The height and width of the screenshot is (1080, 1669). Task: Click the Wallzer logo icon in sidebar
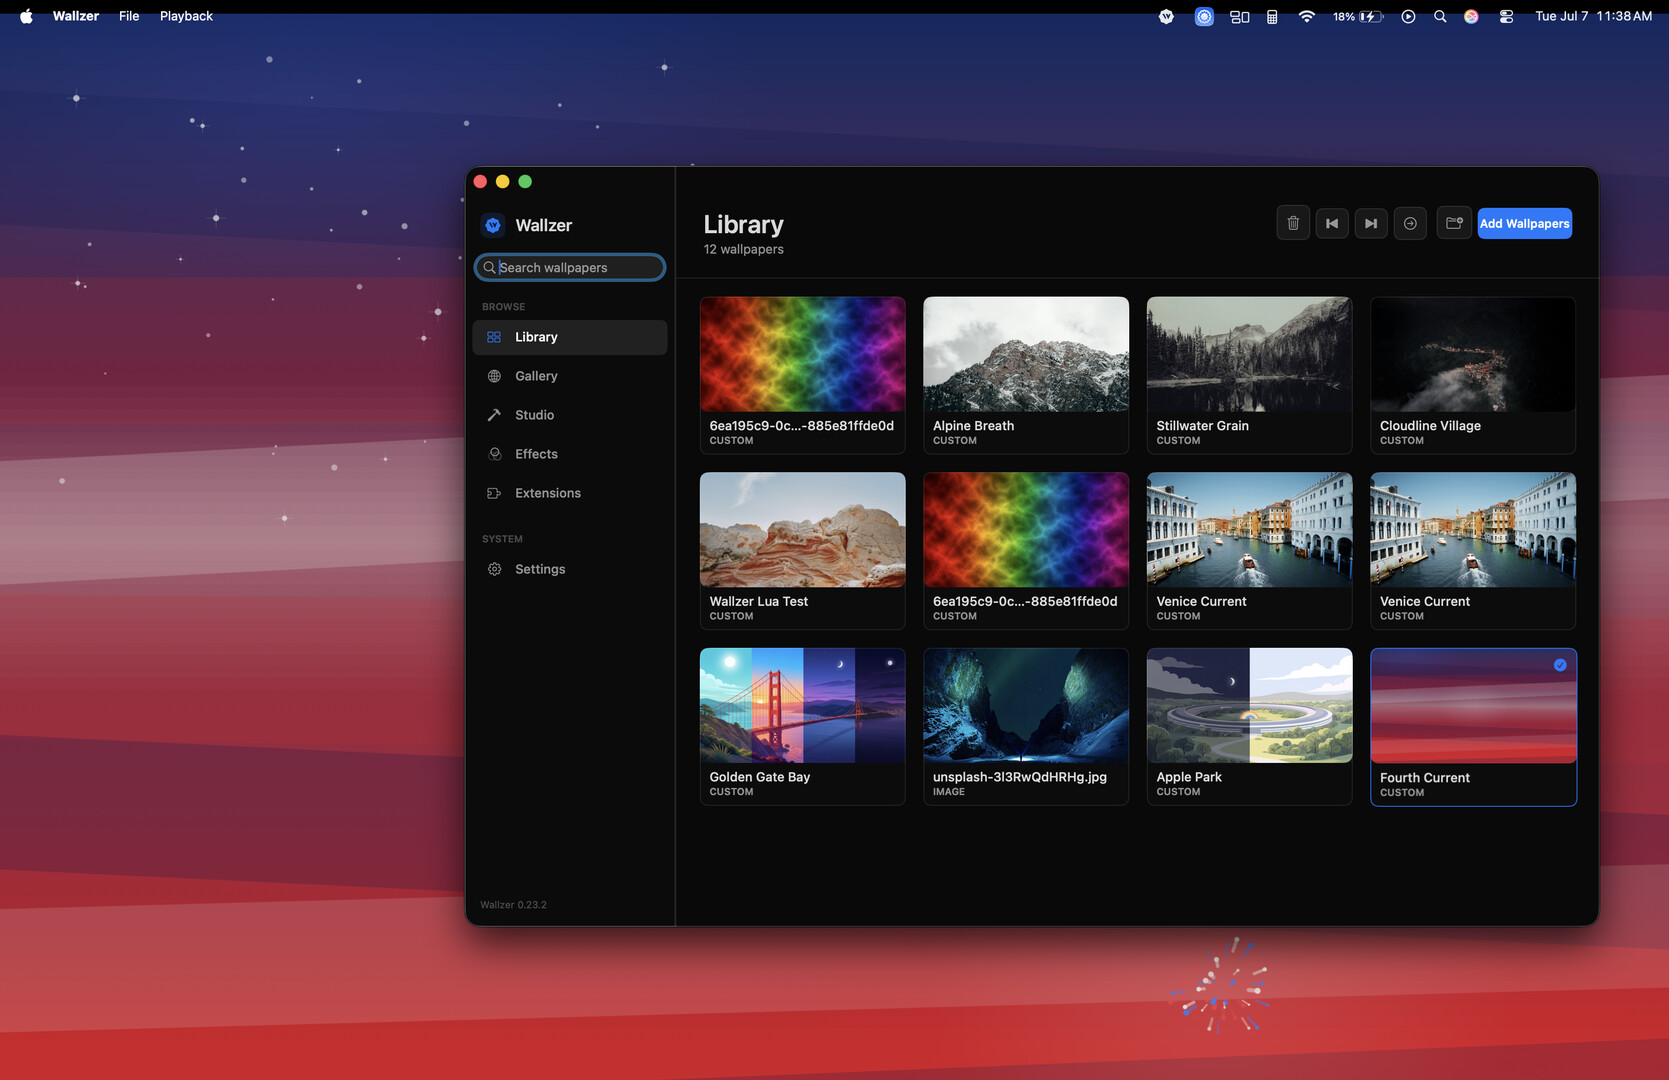point(493,225)
